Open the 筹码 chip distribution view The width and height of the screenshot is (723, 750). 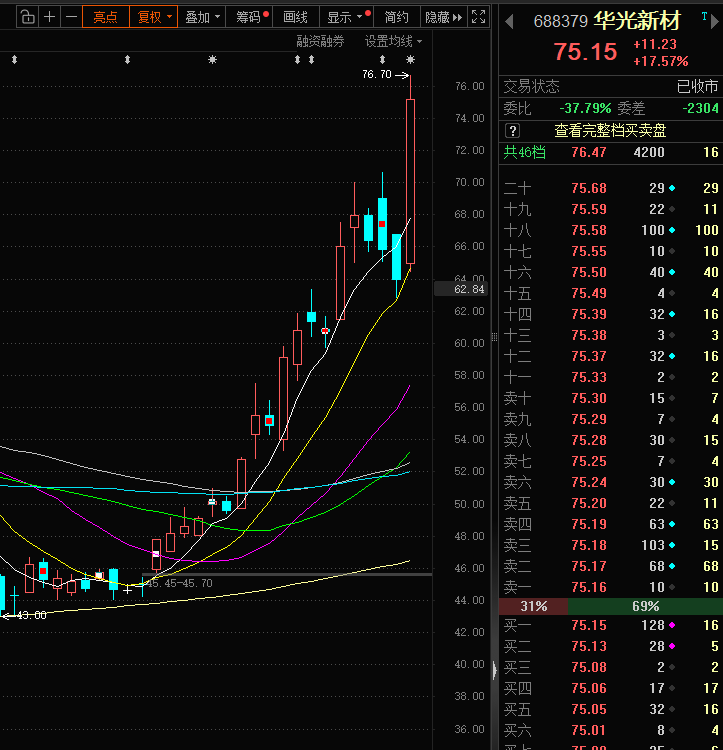tap(251, 17)
